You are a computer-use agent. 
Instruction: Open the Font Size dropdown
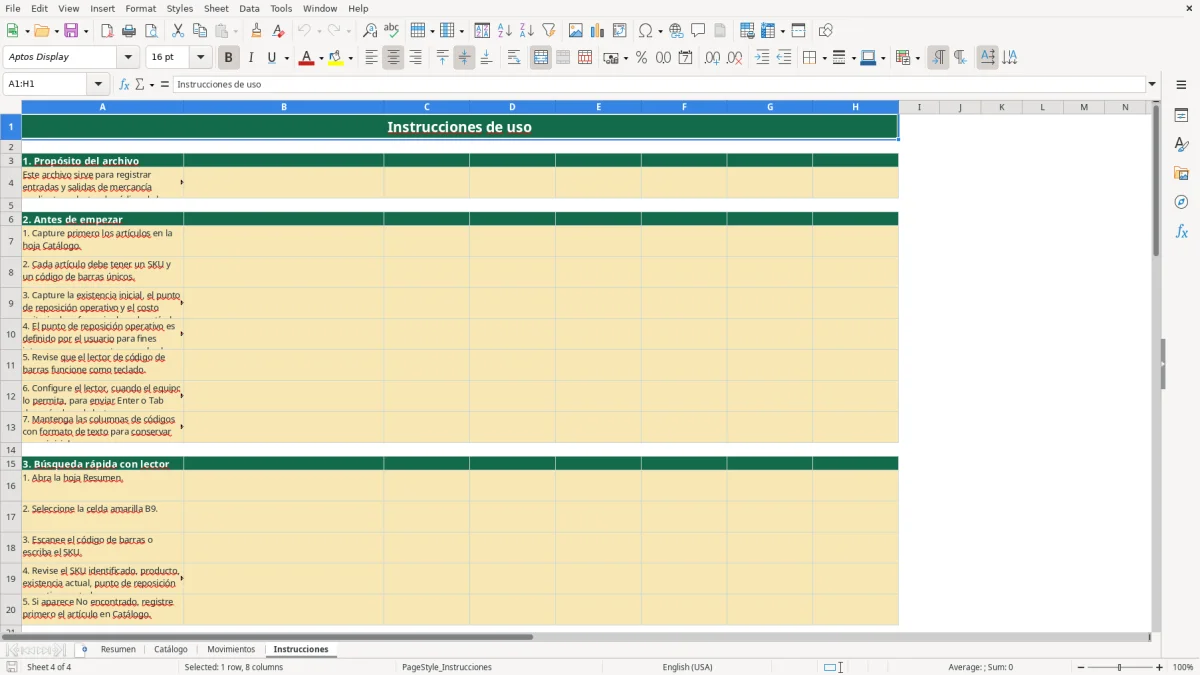[x=200, y=58]
